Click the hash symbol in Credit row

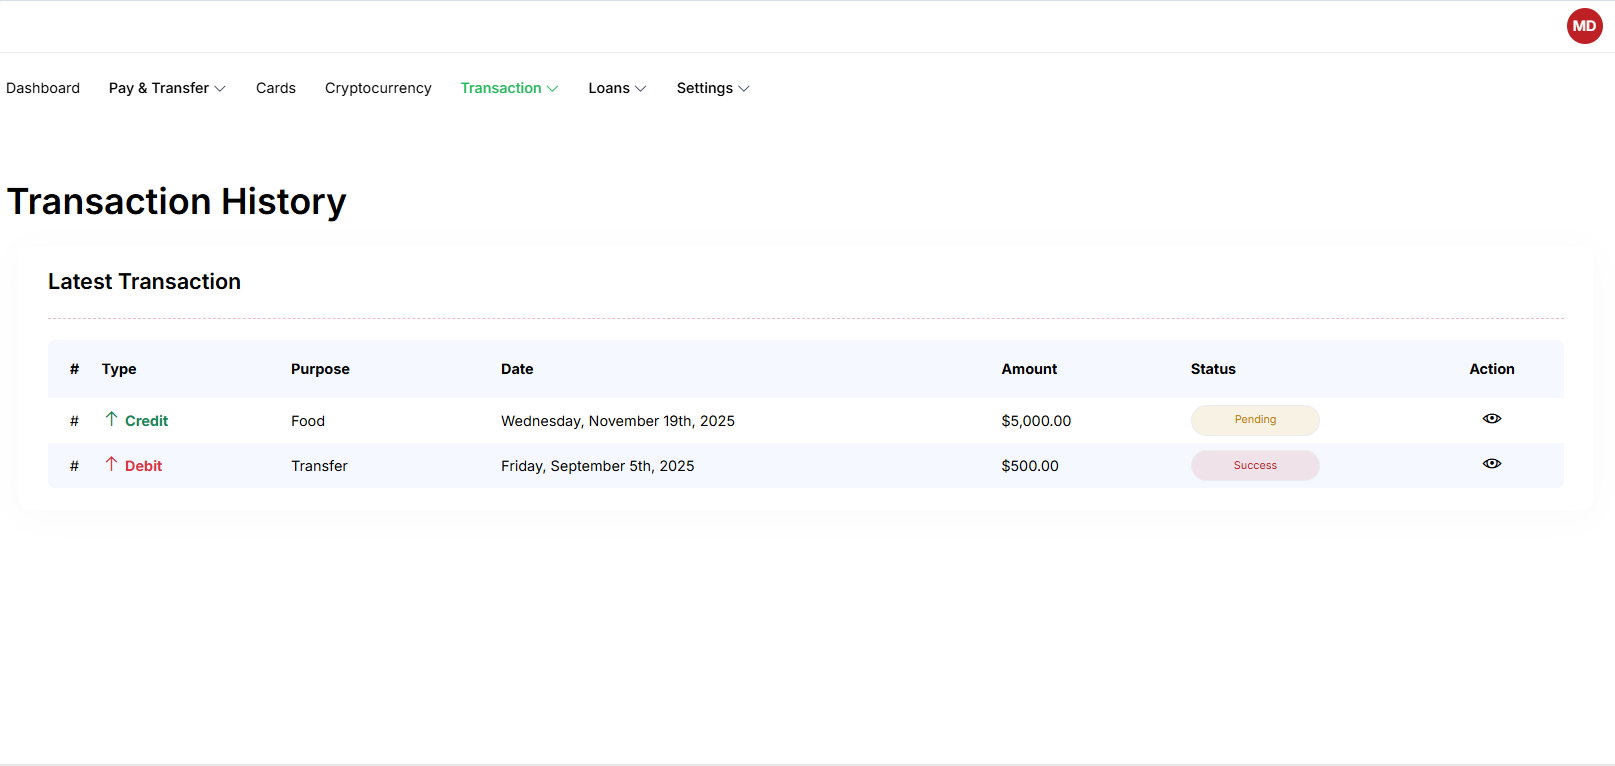(x=74, y=421)
